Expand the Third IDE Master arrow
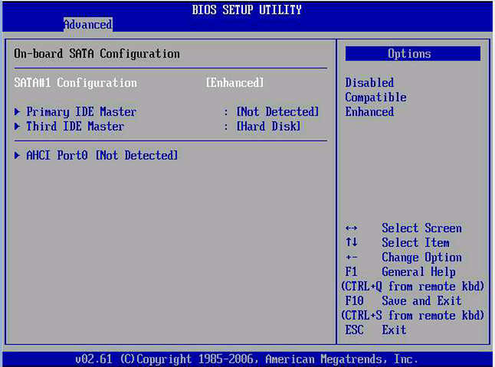495x367 pixels. click(x=17, y=126)
